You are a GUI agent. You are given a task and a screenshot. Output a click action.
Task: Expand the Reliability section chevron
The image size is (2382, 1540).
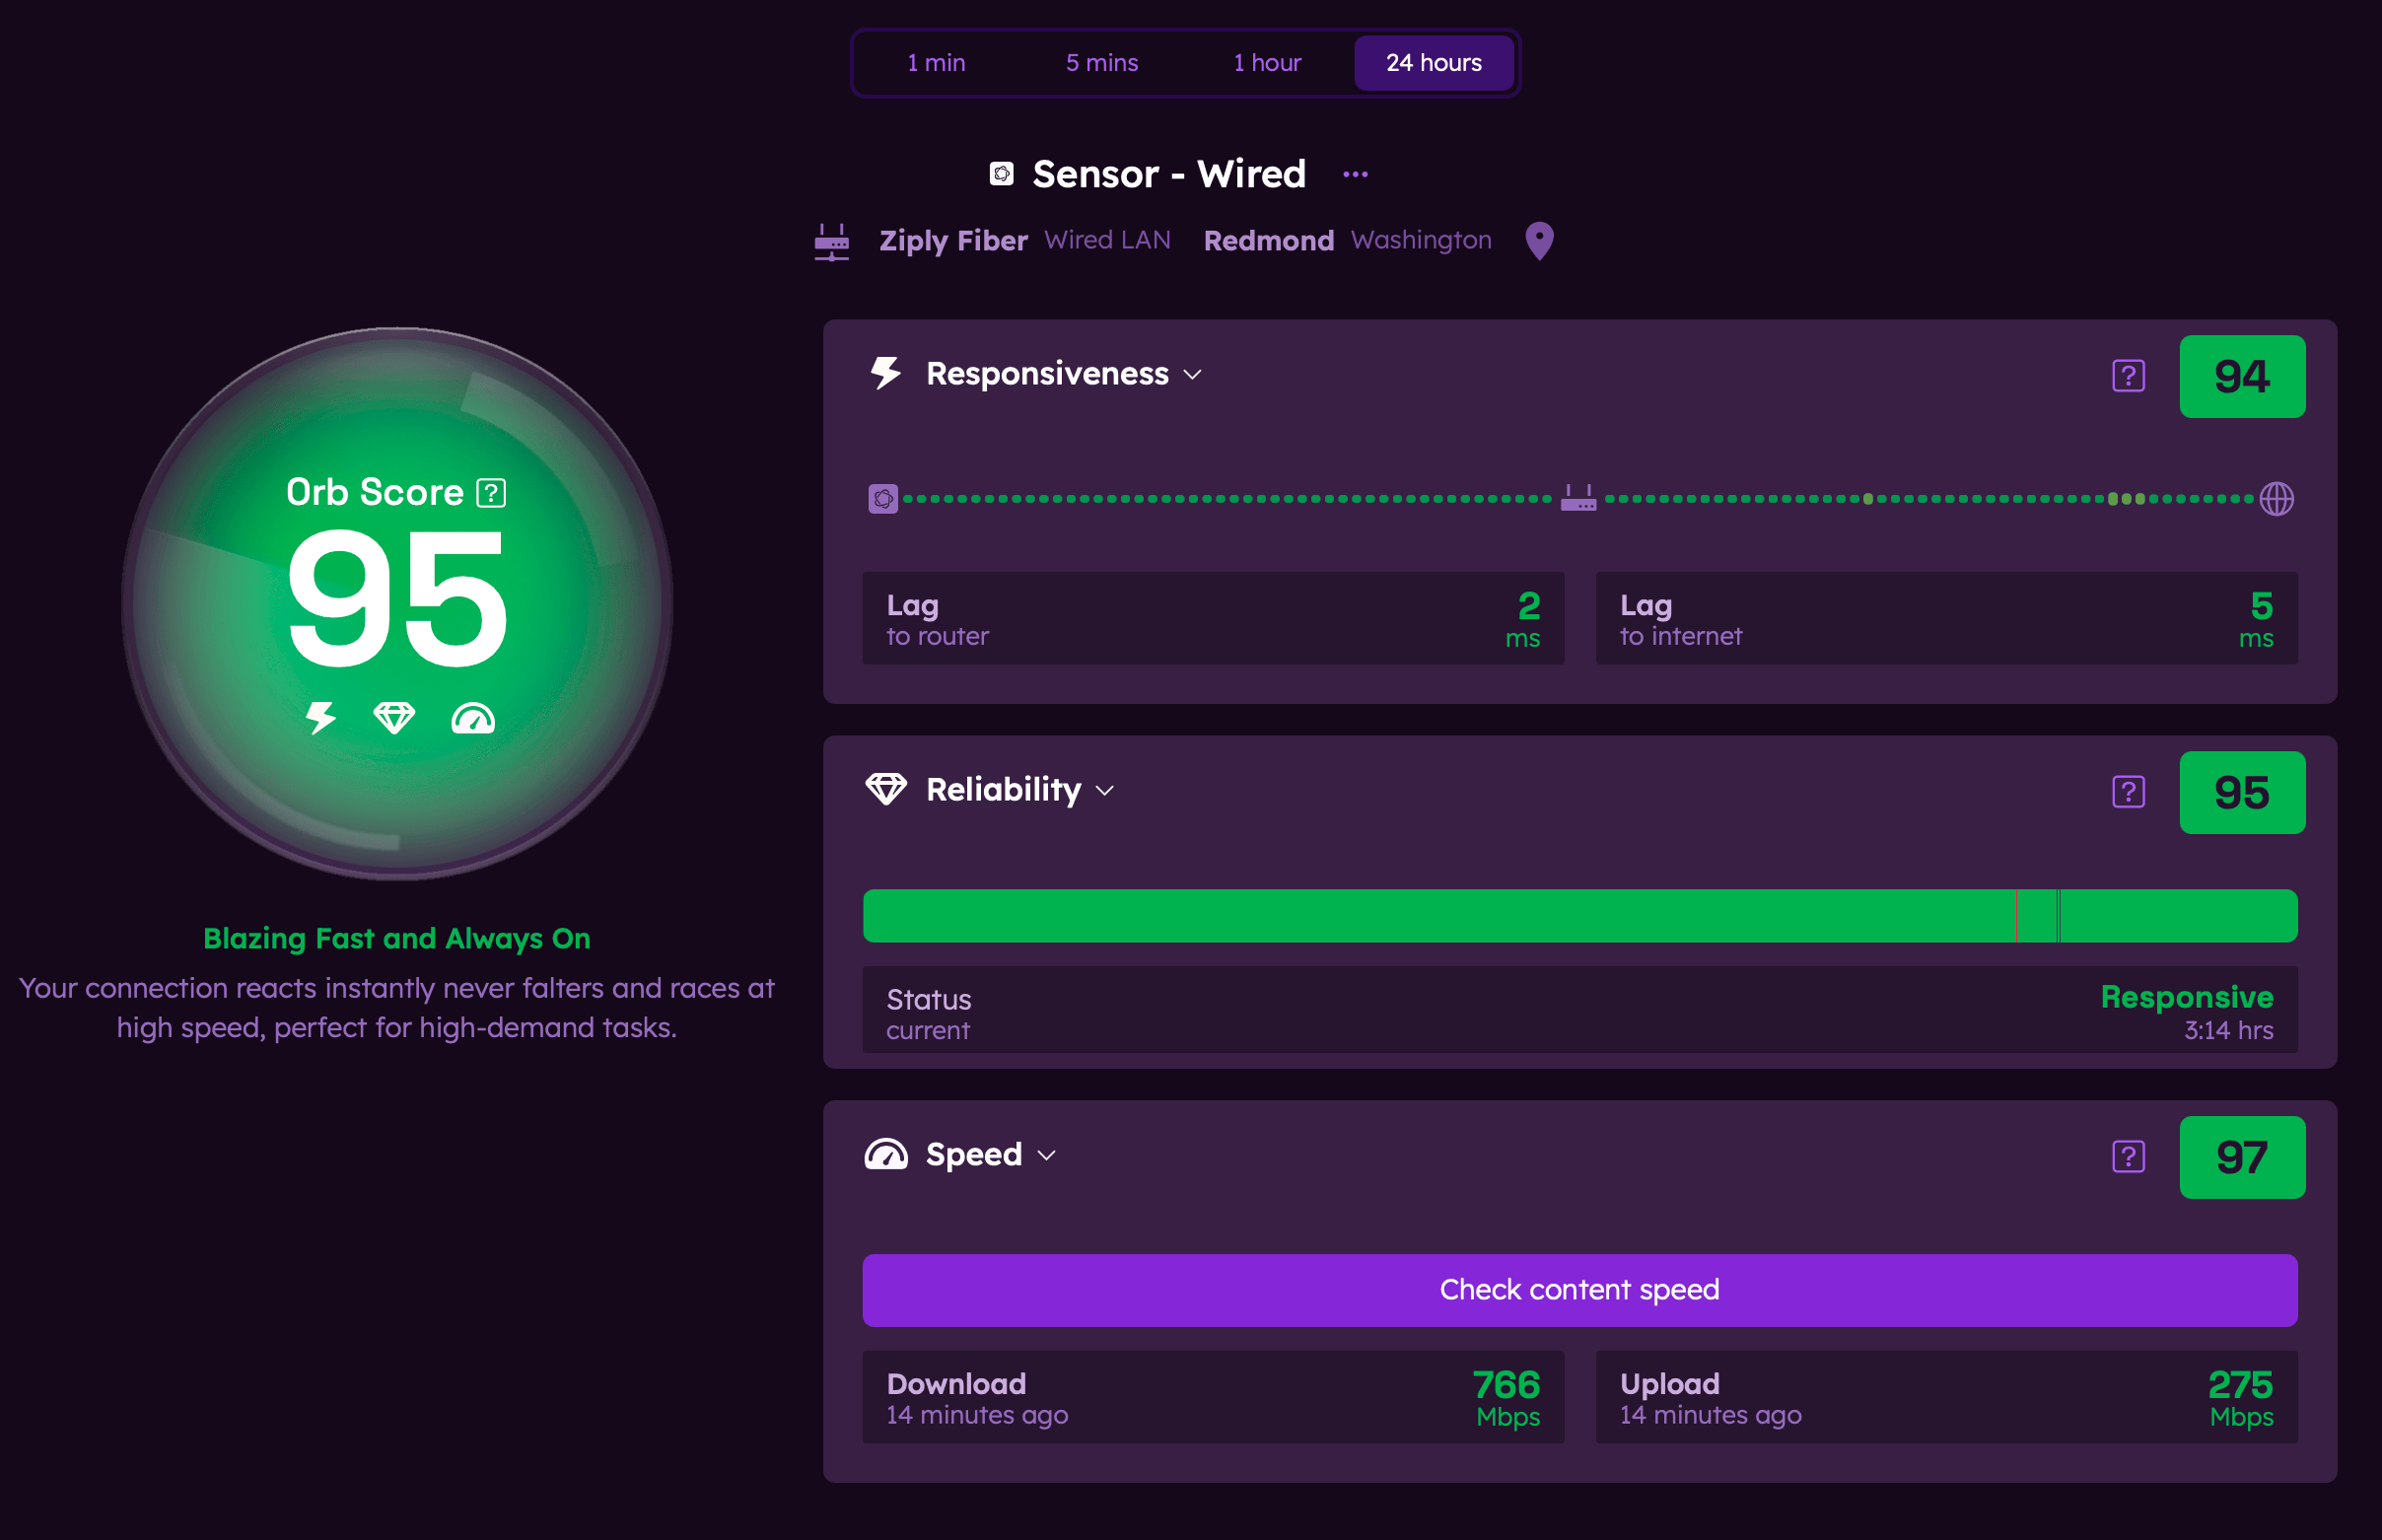1105,791
